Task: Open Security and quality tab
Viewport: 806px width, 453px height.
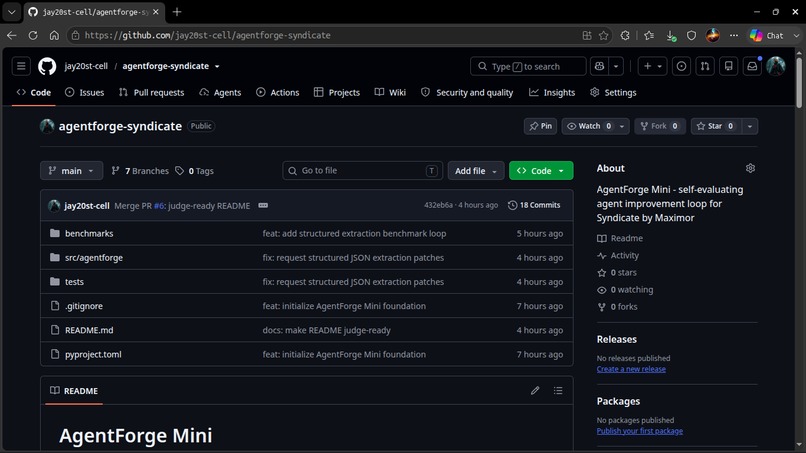Action: [x=467, y=93]
